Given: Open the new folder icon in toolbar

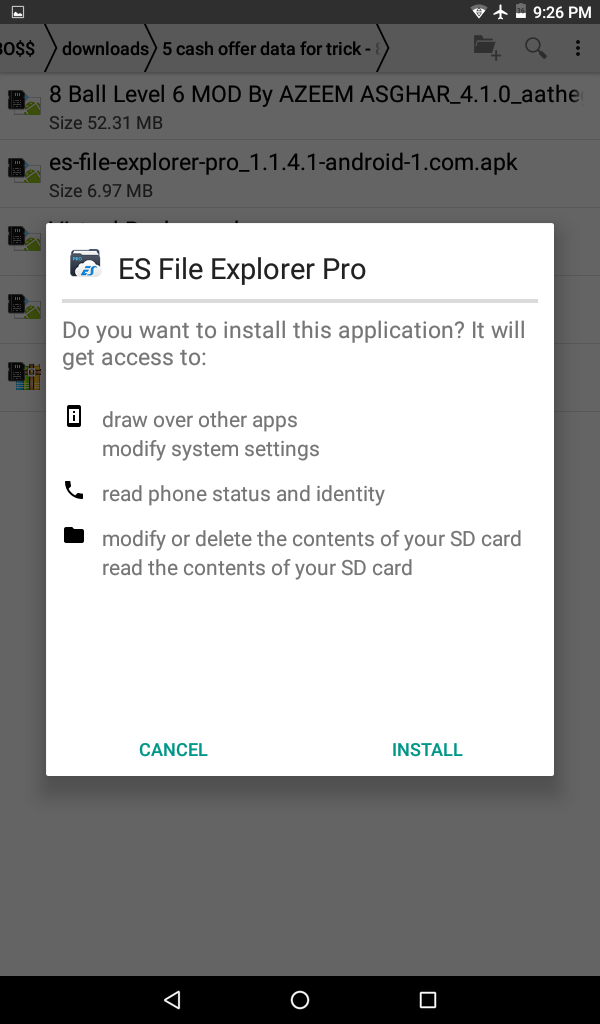Looking at the screenshot, I should (x=487, y=48).
